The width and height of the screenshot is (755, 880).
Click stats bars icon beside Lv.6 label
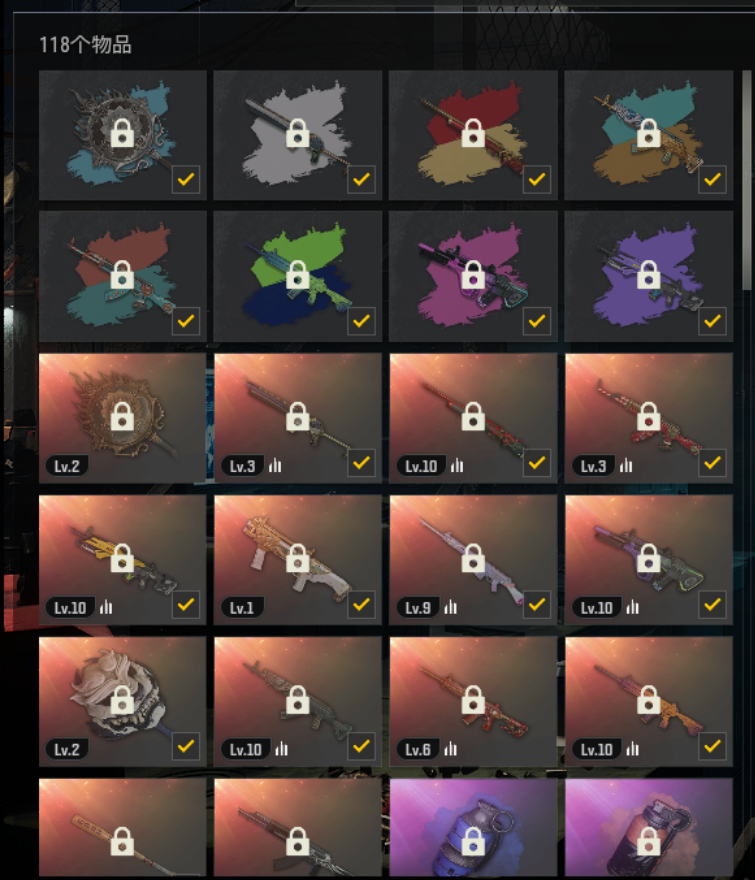click(x=451, y=749)
